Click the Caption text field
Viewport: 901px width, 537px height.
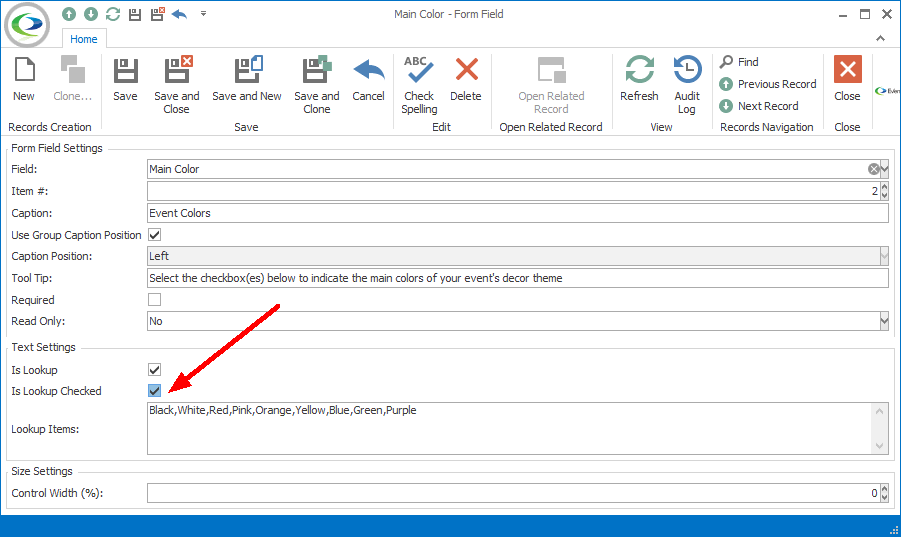[x=518, y=213]
